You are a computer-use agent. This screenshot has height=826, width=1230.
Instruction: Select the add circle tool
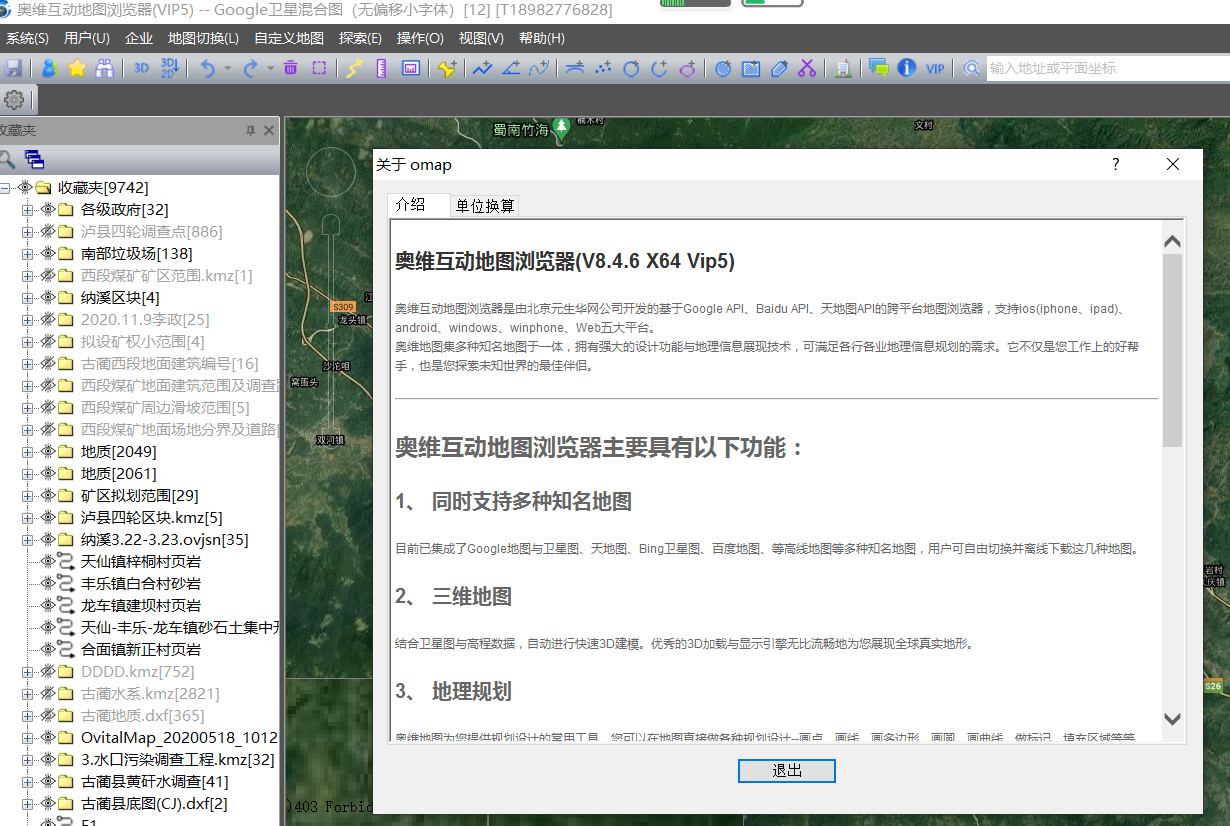tap(631, 68)
